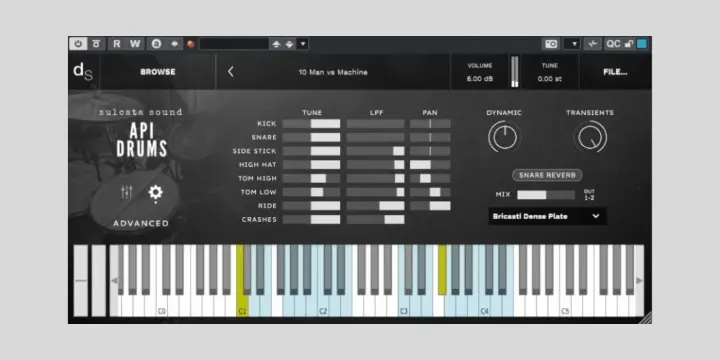The width and height of the screenshot is (720, 360).
Task: Adjust the CRASHES tune slider
Action: [311, 219]
